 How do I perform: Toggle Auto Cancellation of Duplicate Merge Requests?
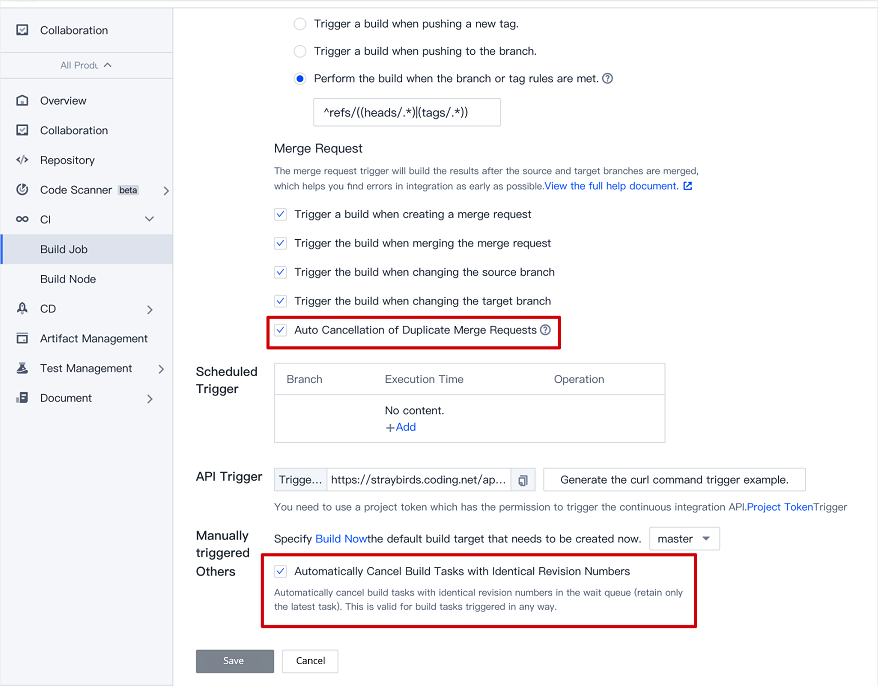pyautogui.click(x=281, y=330)
